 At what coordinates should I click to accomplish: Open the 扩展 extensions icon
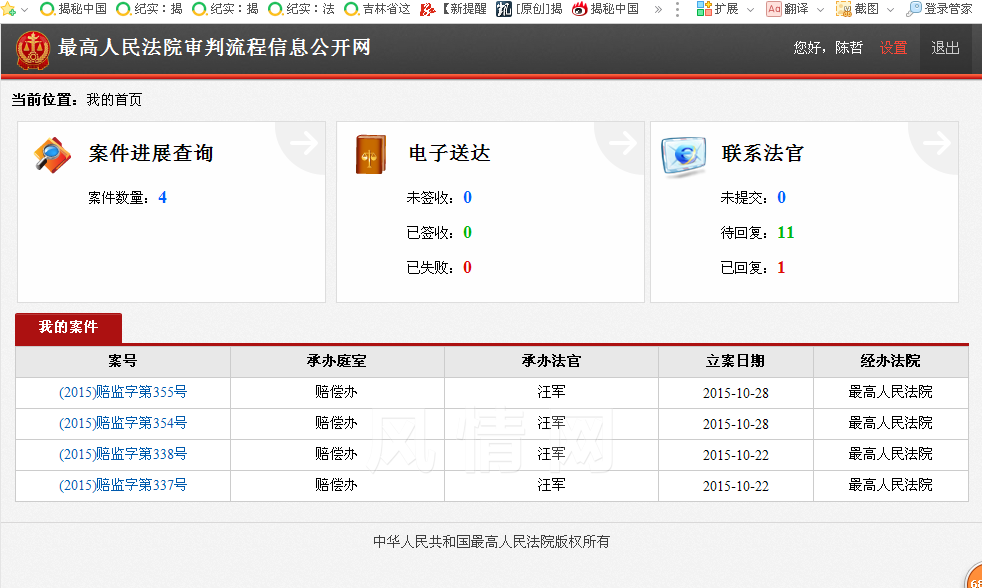tap(704, 9)
